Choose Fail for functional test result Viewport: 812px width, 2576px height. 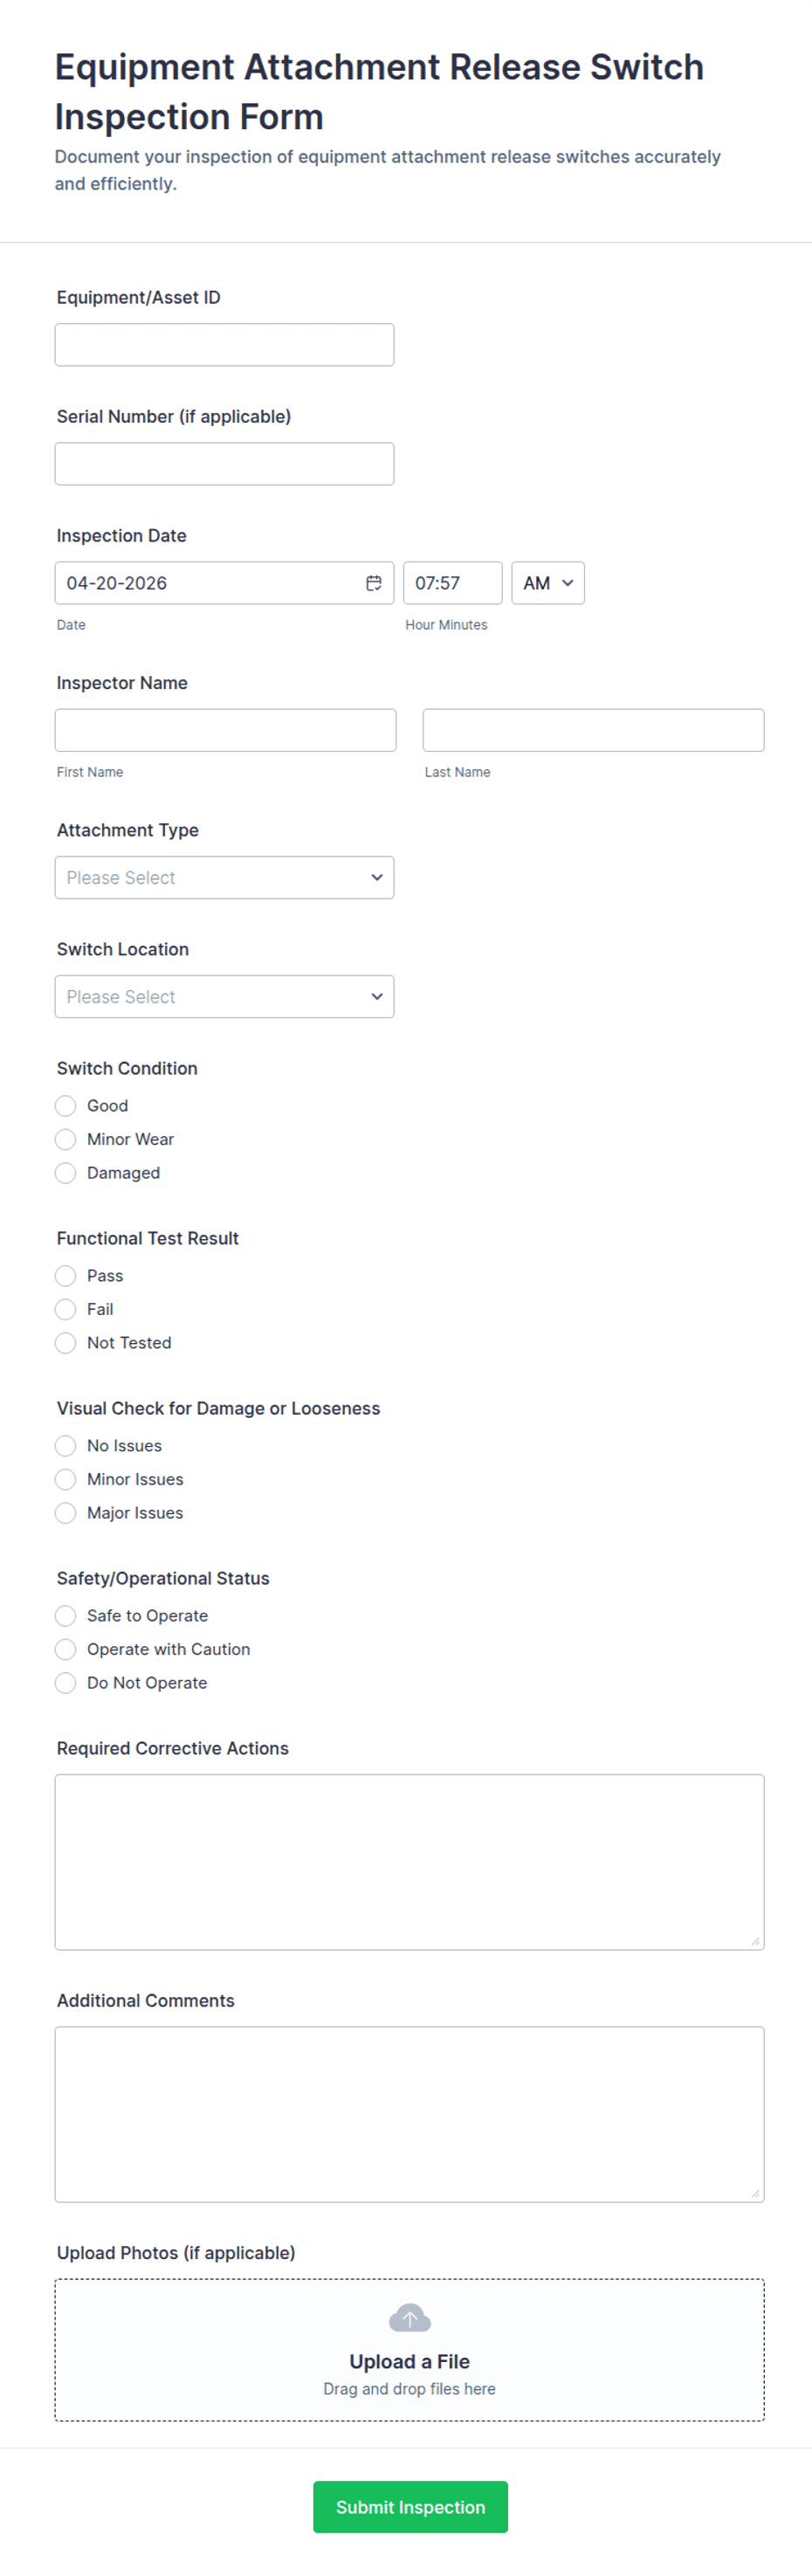coord(66,1309)
